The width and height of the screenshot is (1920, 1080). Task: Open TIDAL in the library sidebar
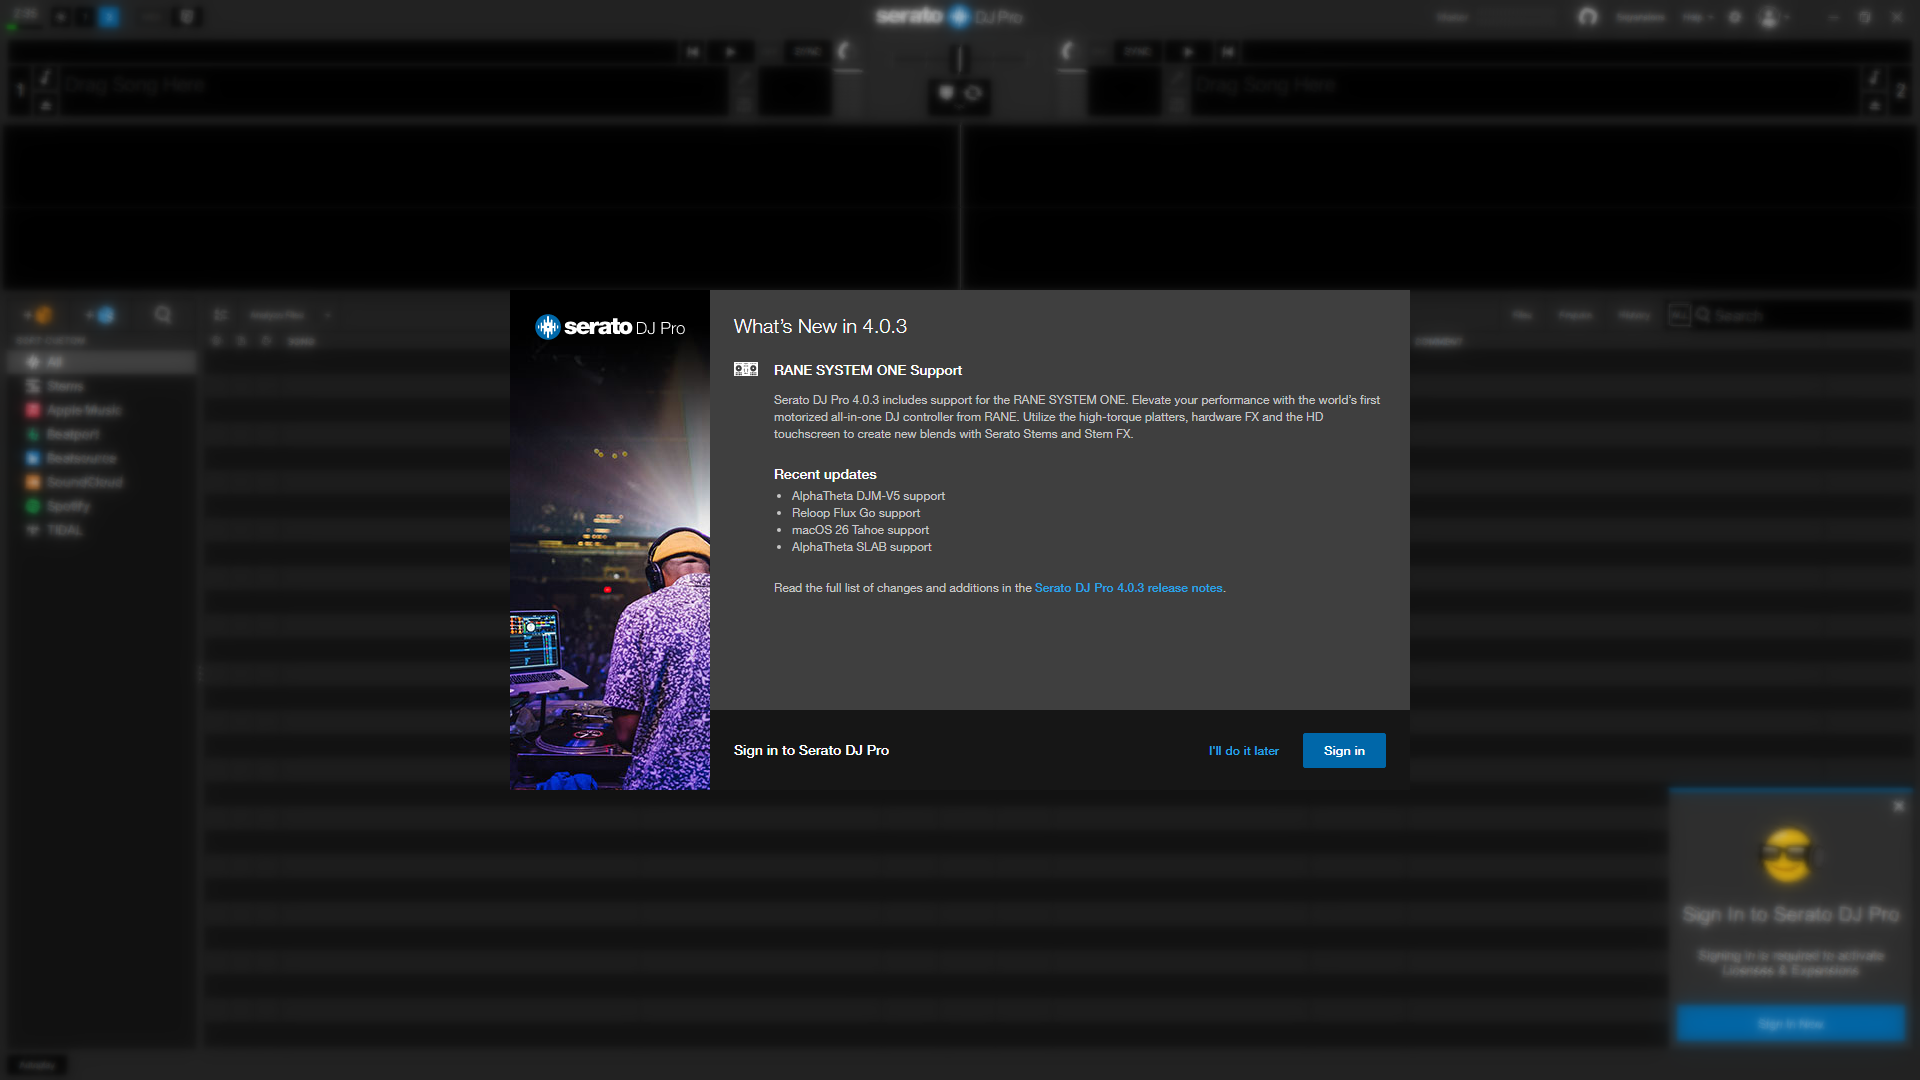(x=102, y=530)
